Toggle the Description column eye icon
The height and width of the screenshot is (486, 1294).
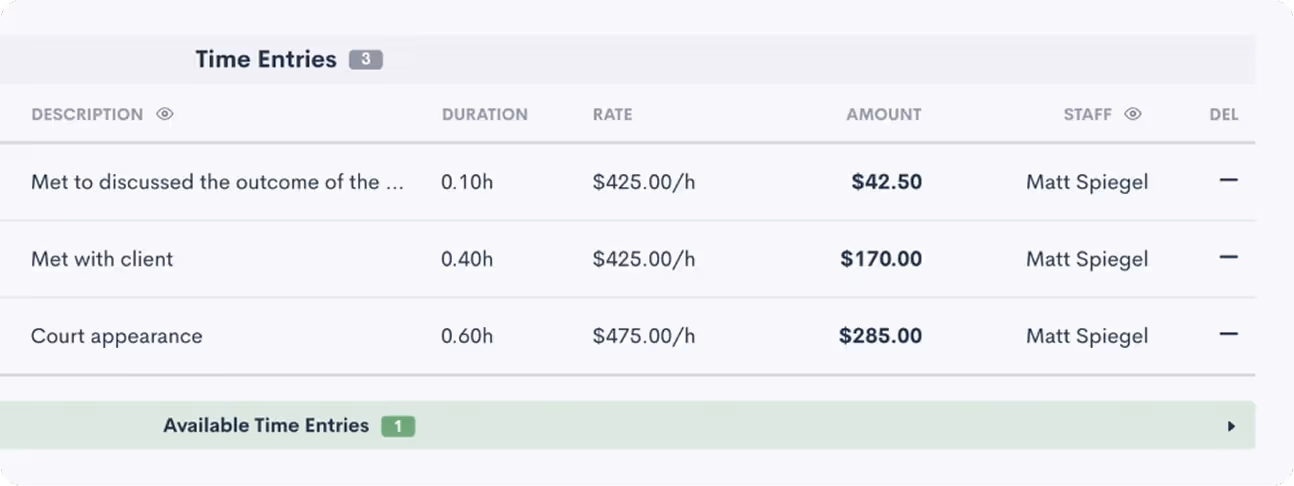click(165, 114)
